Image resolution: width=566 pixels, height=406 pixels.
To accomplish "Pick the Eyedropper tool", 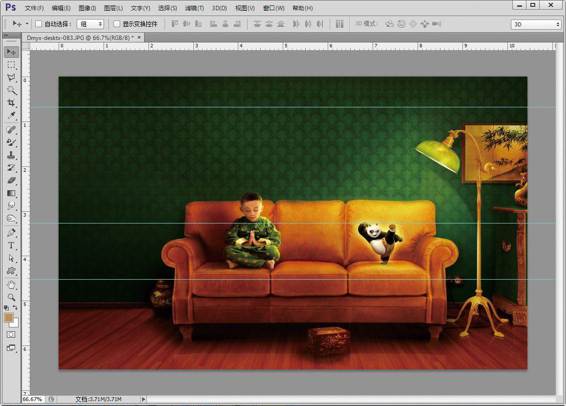I will point(11,116).
